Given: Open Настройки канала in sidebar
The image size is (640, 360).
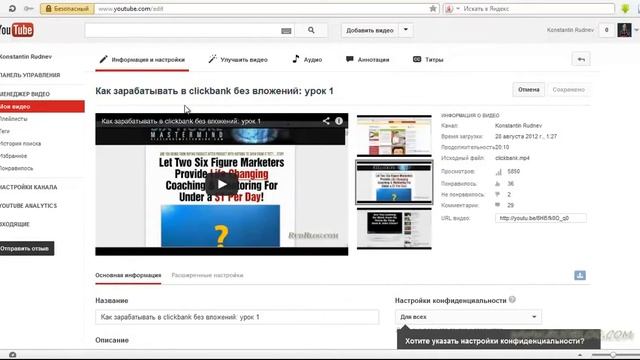Looking at the screenshot, I should pyautogui.click(x=29, y=187).
